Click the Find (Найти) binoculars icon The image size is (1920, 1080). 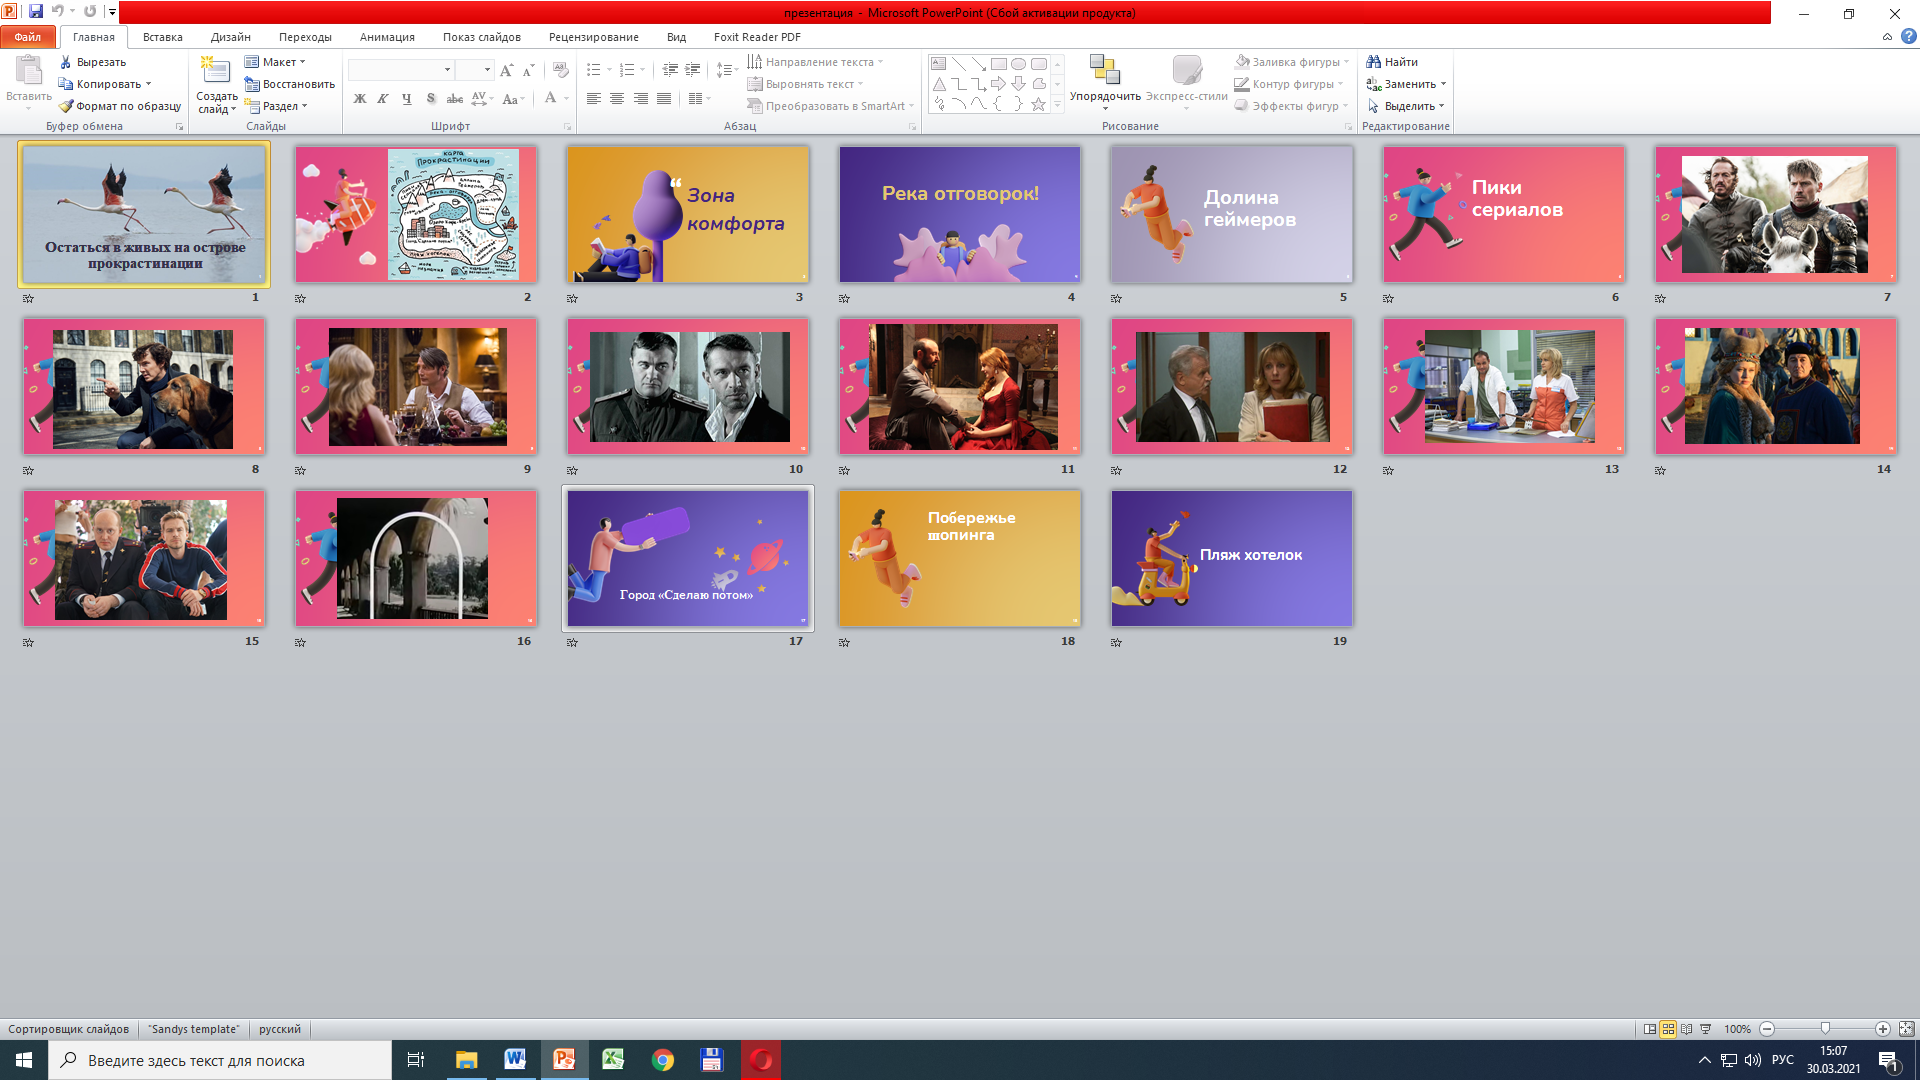1374,62
